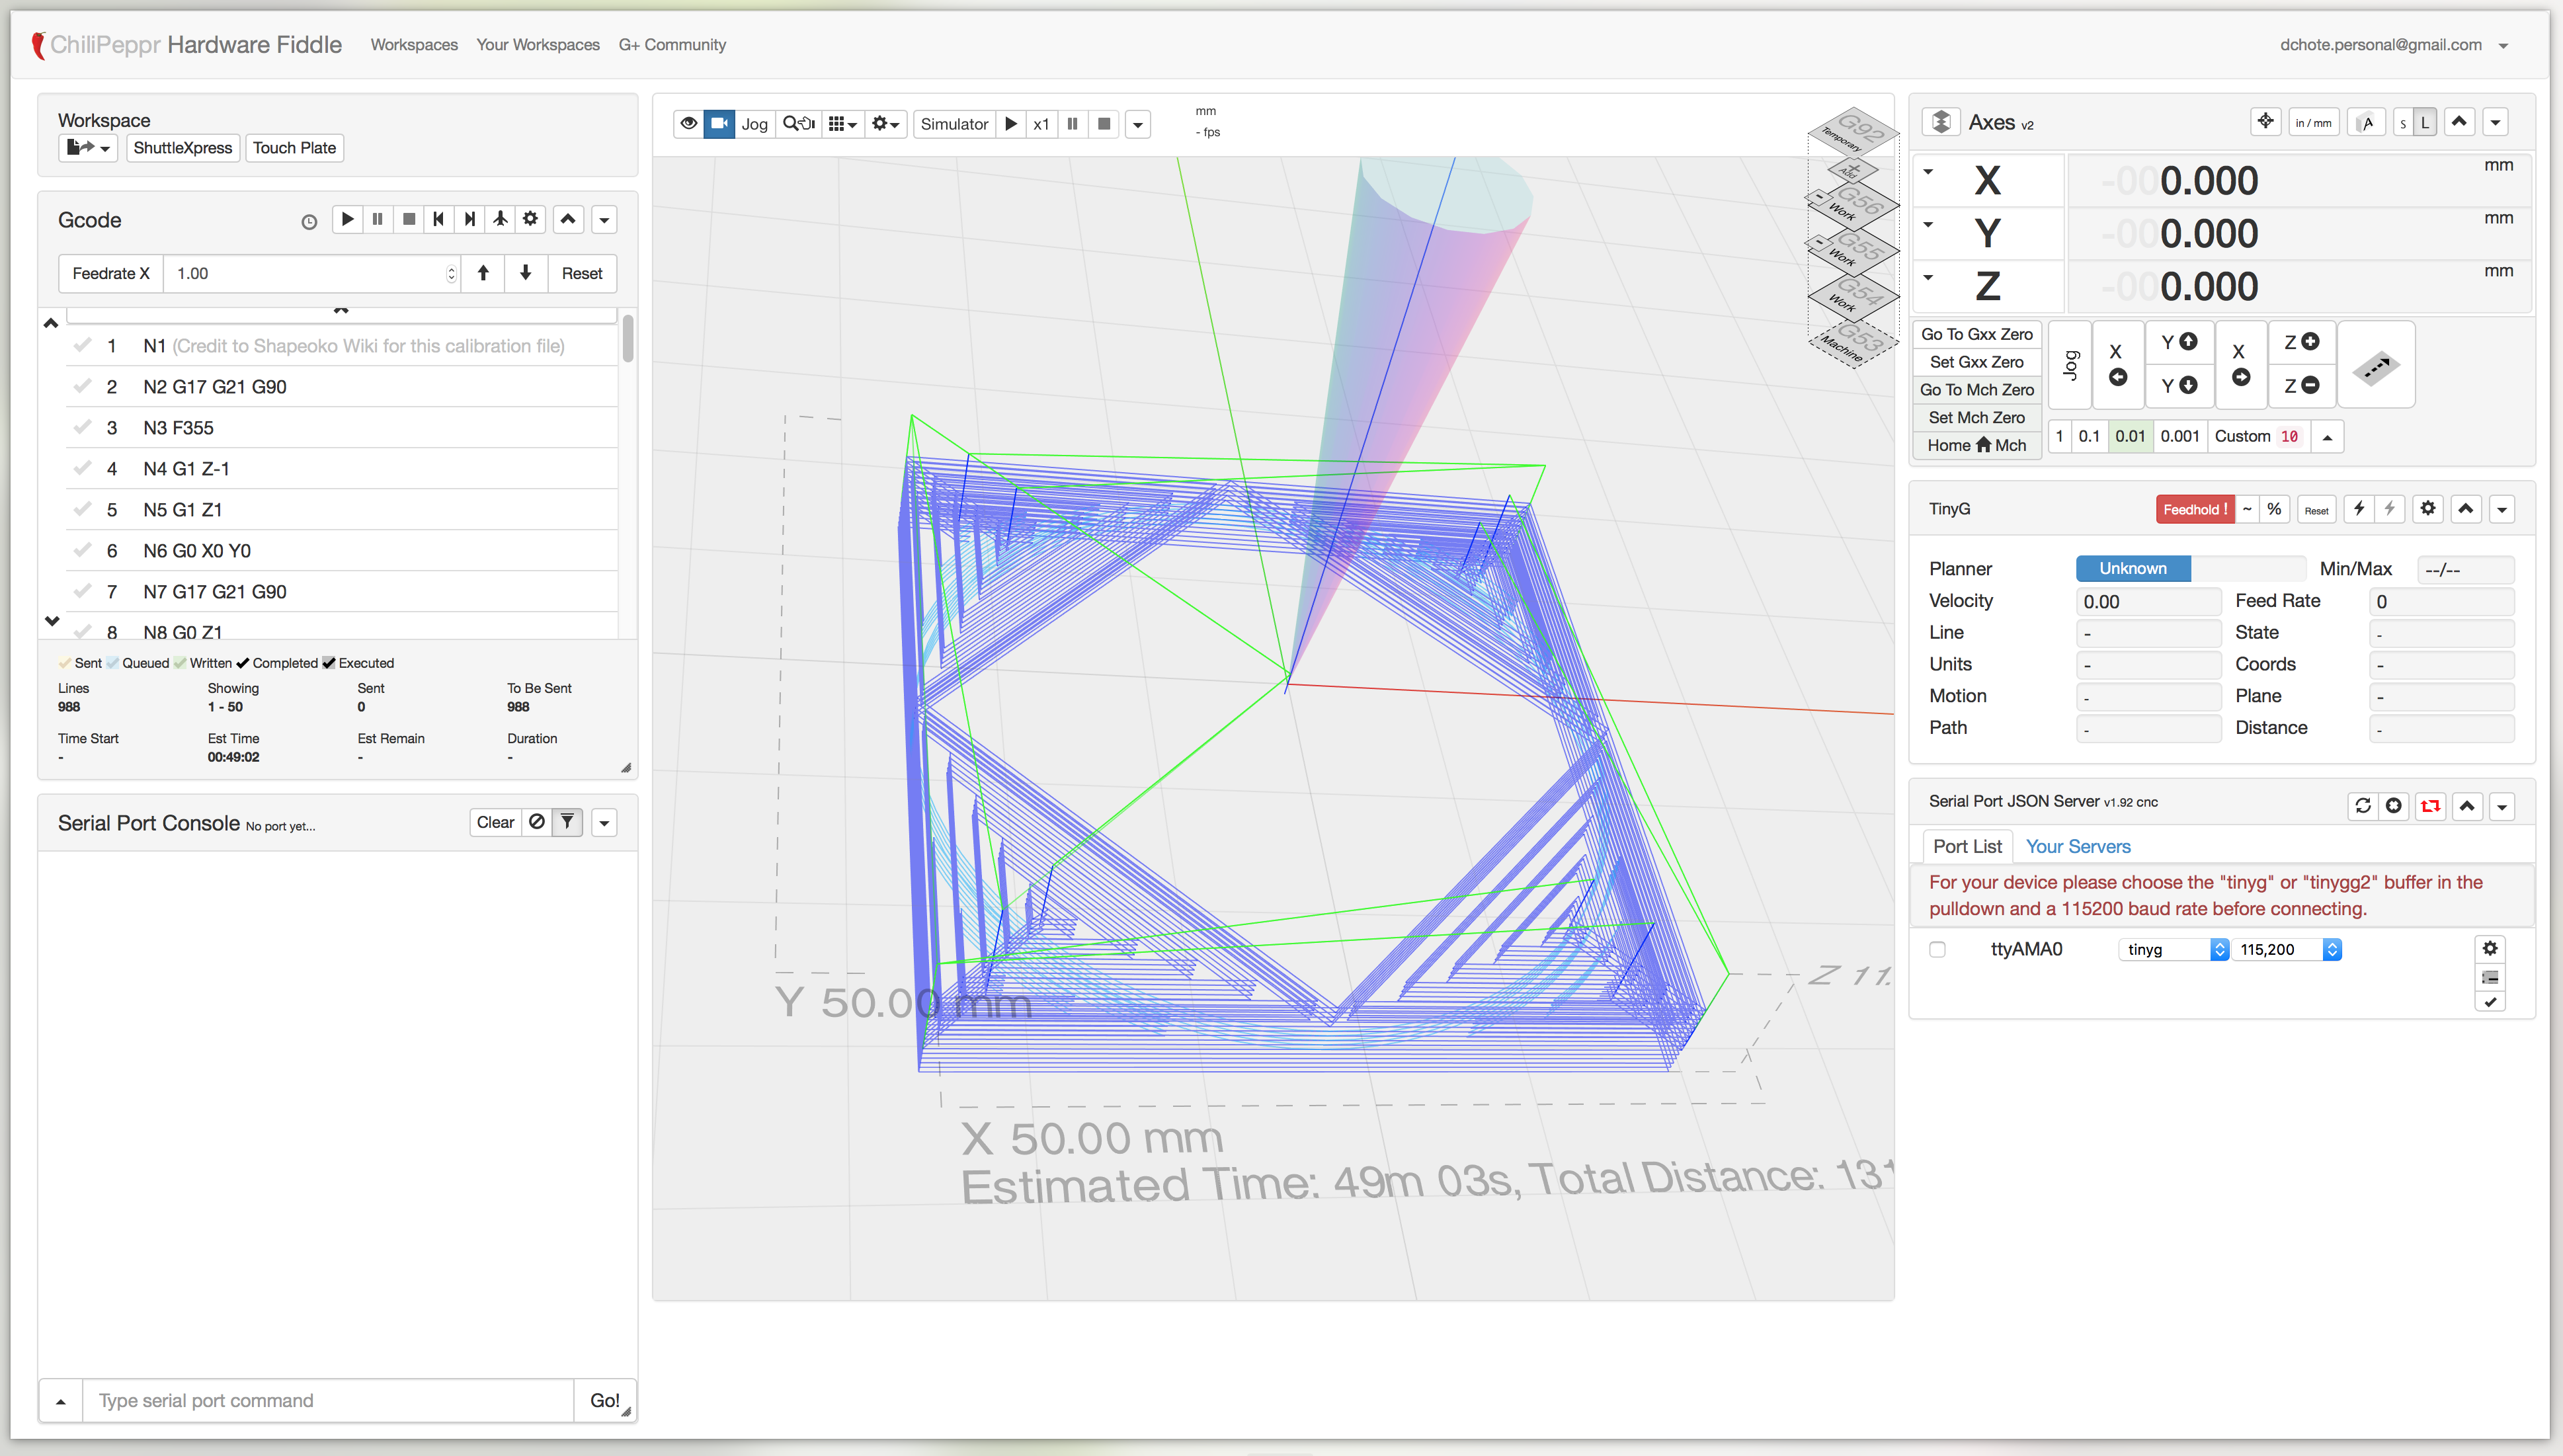Screen dimensions: 2563x1456
Task: Expand the X axis dropdown arrow
Action: pyautogui.click(x=1928, y=172)
